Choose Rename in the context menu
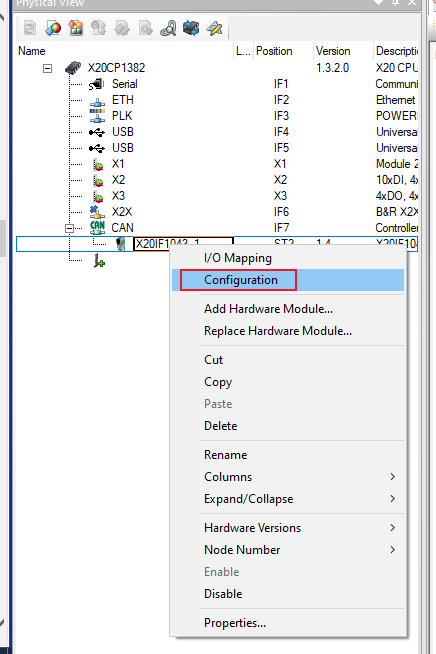The height and width of the screenshot is (654, 436). (225, 455)
